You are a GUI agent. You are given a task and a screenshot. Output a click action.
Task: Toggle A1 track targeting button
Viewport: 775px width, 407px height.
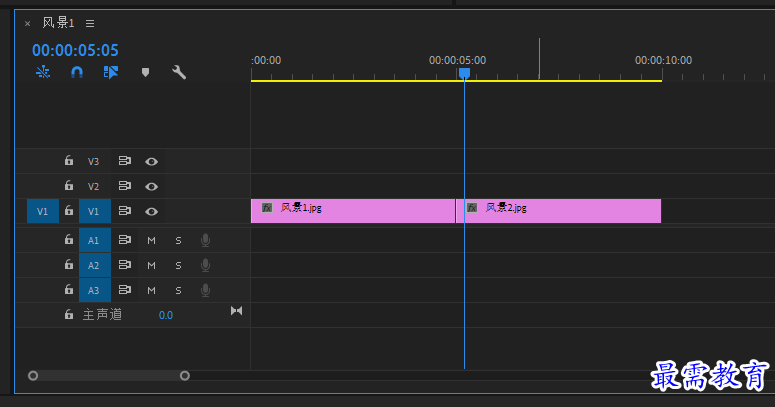pos(94,240)
